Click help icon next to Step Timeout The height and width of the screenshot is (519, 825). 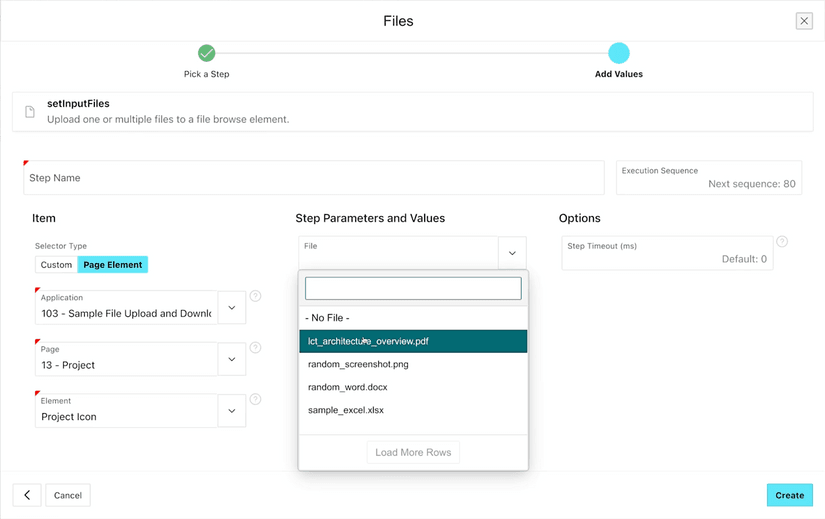click(782, 242)
